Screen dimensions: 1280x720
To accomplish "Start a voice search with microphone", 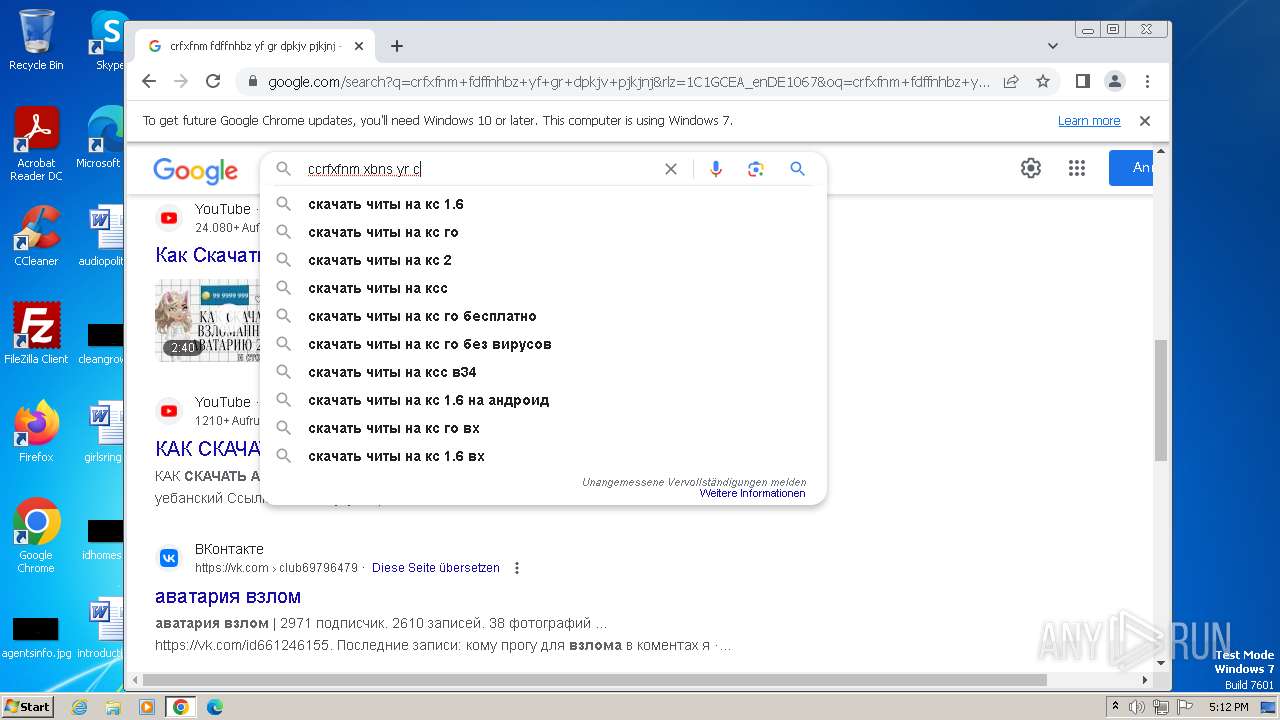I will [x=716, y=169].
